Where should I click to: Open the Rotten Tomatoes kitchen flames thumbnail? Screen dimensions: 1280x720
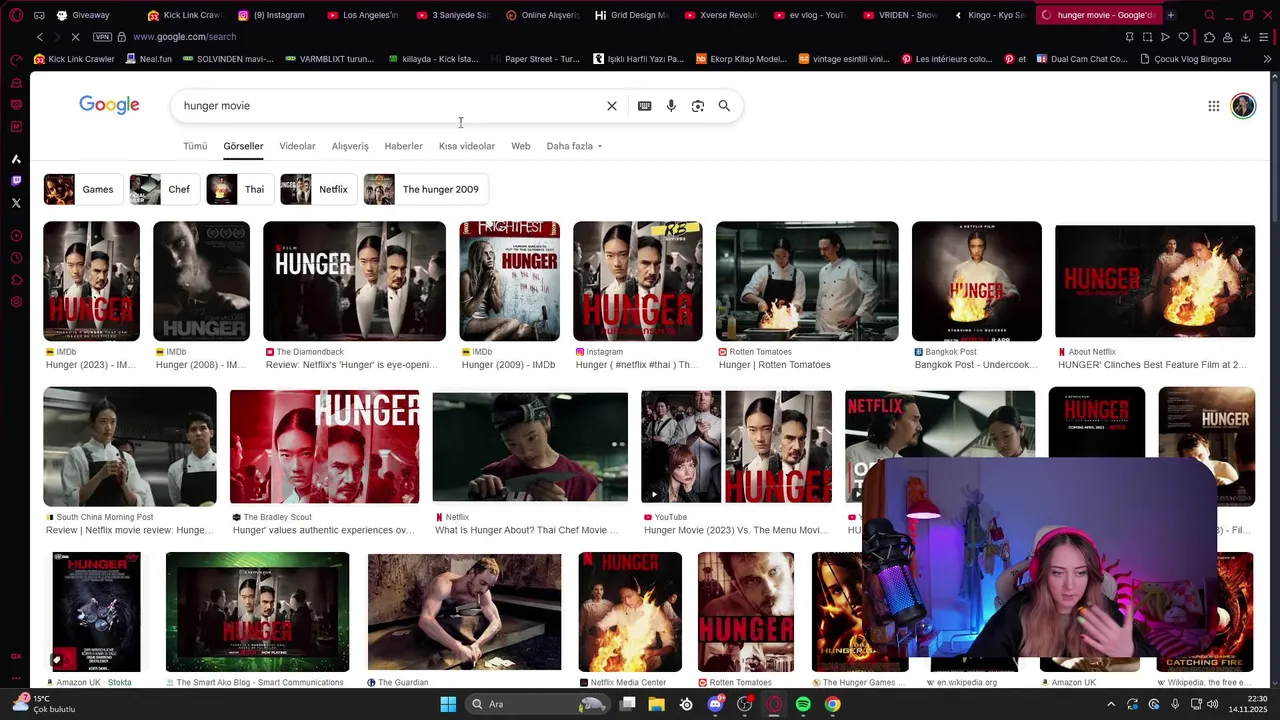tap(807, 281)
